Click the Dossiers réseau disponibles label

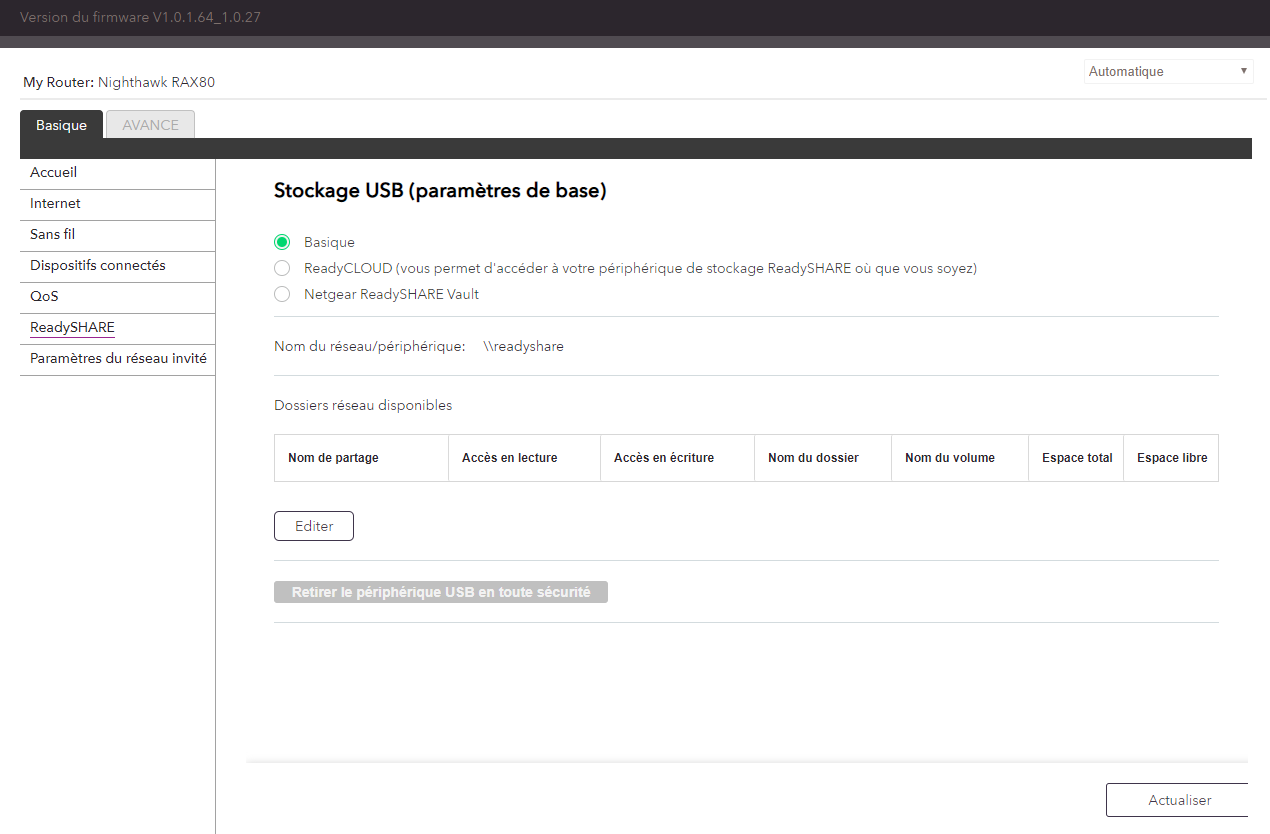(363, 405)
